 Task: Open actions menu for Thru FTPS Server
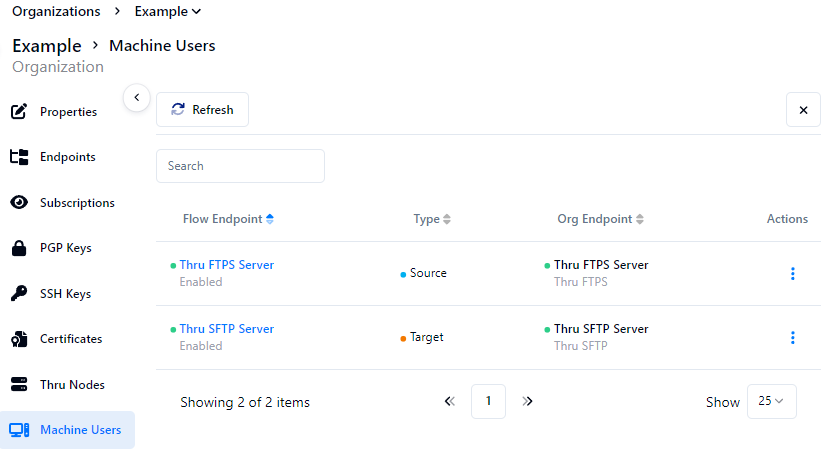pos(792,273)
